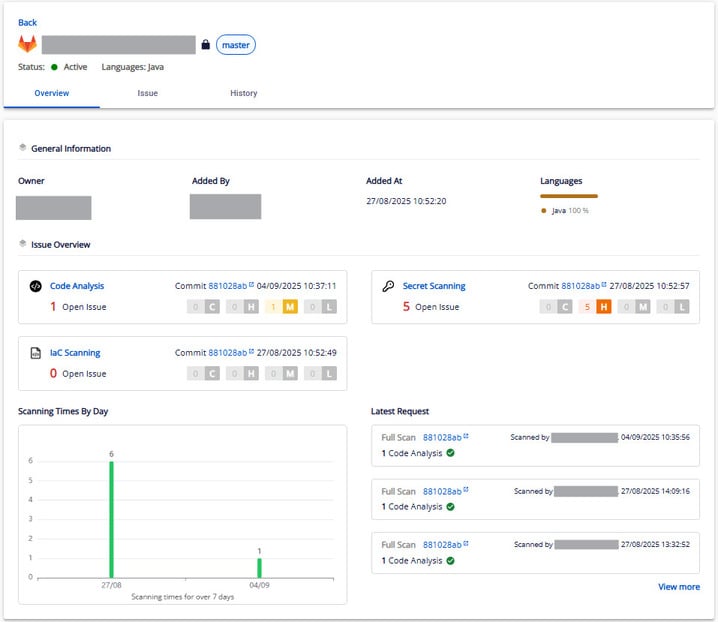
Task: Switch to the Issue tab
Action: (x=147, y=93)
